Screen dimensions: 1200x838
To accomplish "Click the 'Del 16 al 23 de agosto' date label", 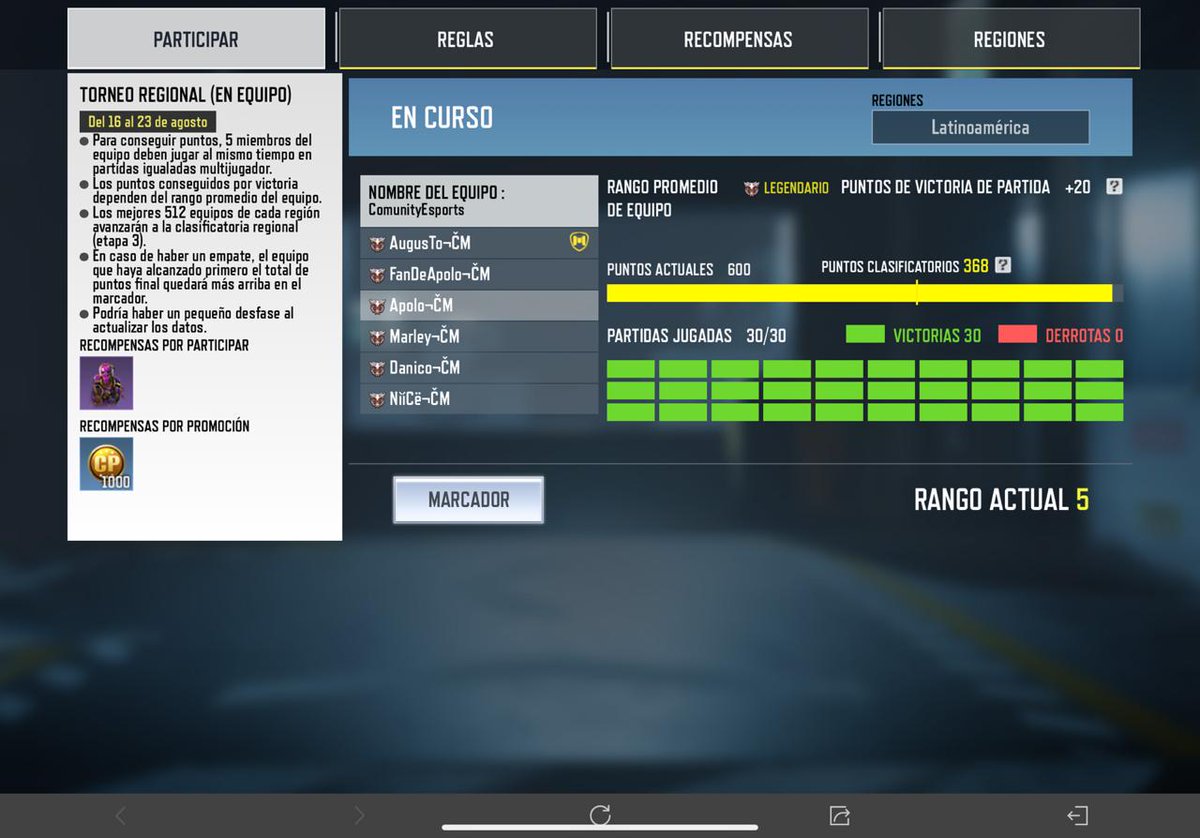I will tap(148, 122).
